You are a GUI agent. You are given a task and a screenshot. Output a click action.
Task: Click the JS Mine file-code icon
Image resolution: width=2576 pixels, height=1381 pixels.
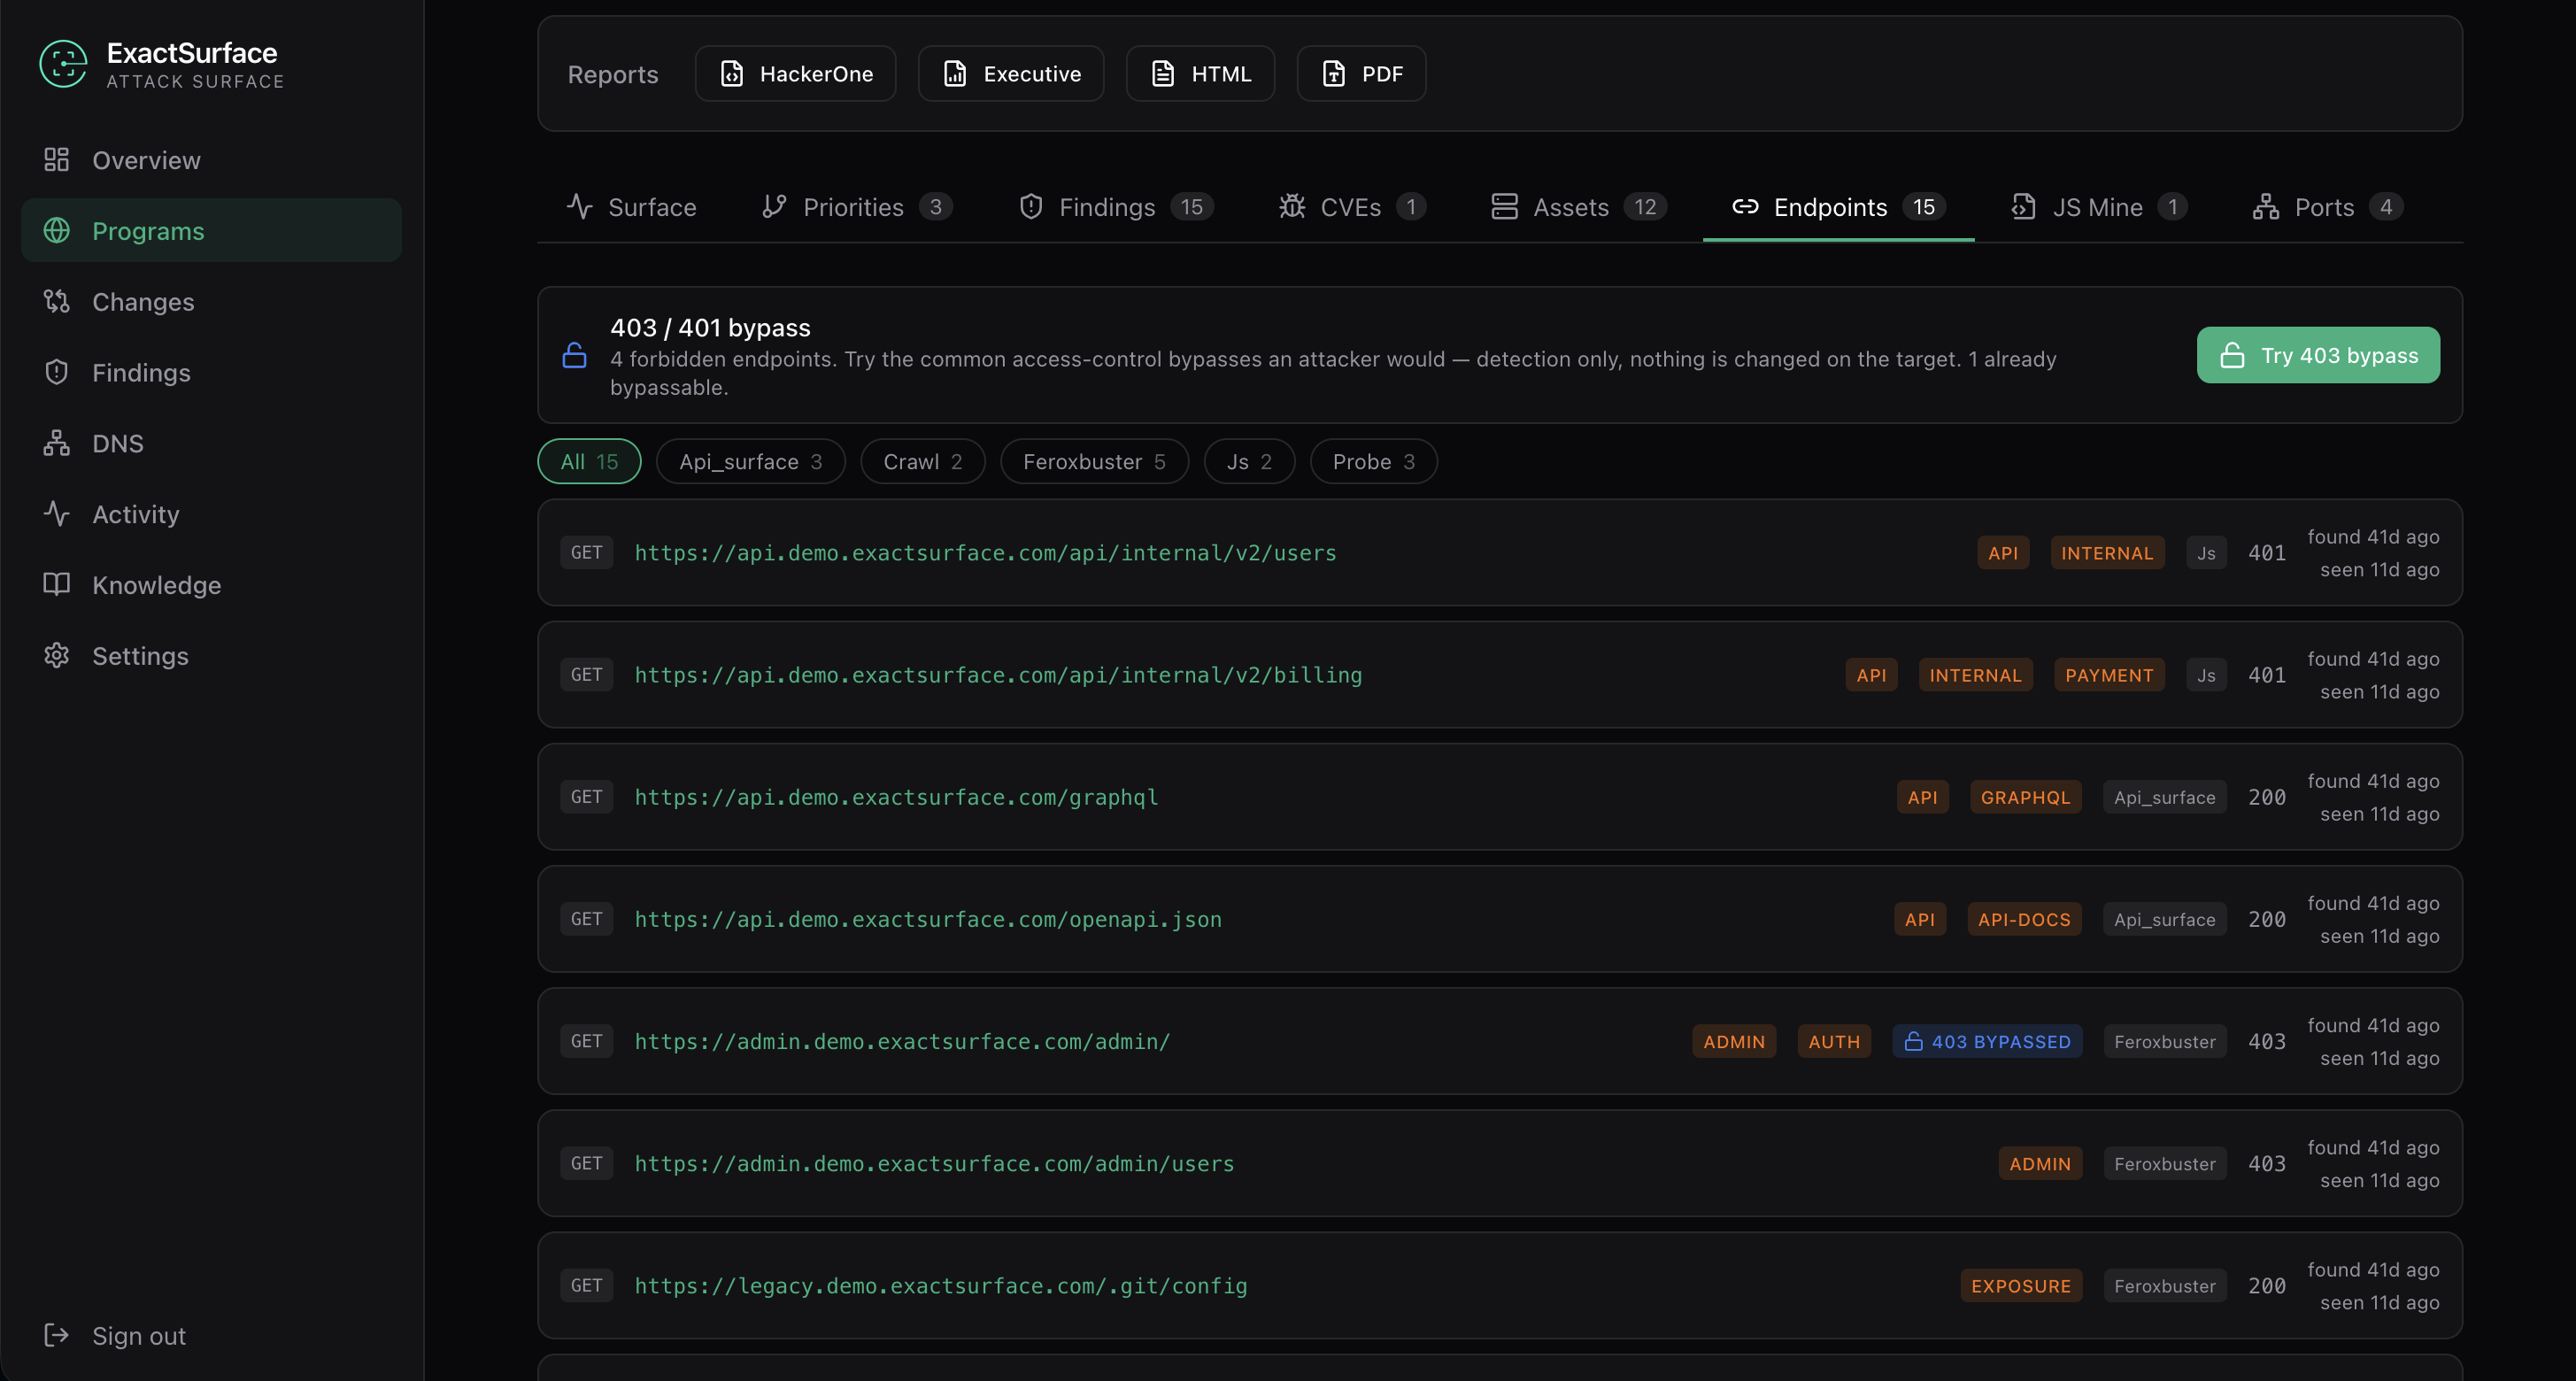(x=2024, y=207)
